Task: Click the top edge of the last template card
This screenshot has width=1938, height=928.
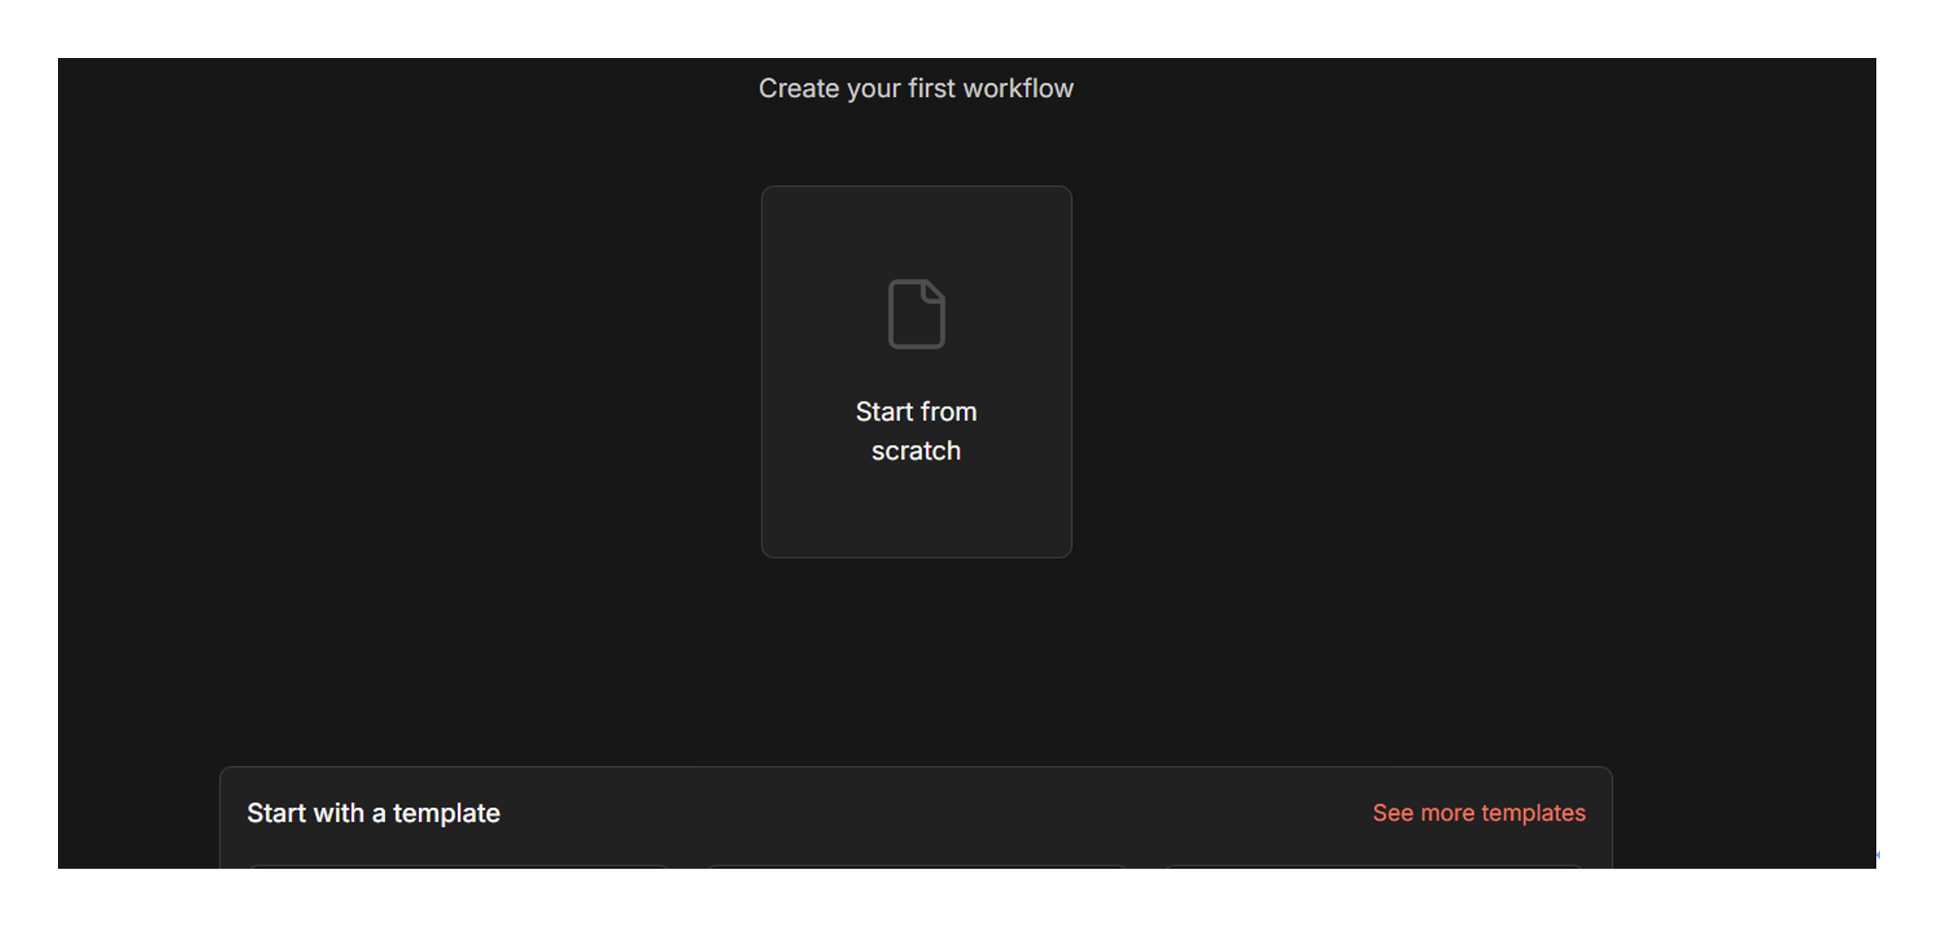Action: (x=1373, y=866)
